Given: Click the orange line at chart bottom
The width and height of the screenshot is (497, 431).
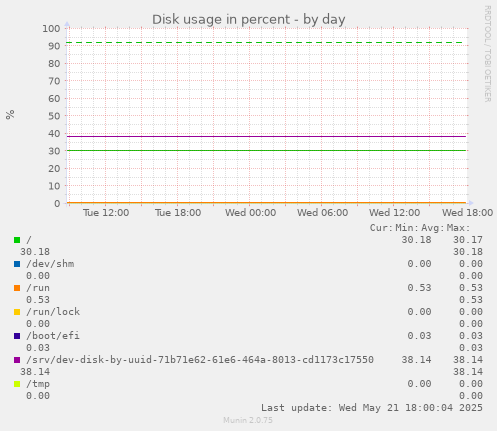Looking at the screenshot, I should [266, 202].
